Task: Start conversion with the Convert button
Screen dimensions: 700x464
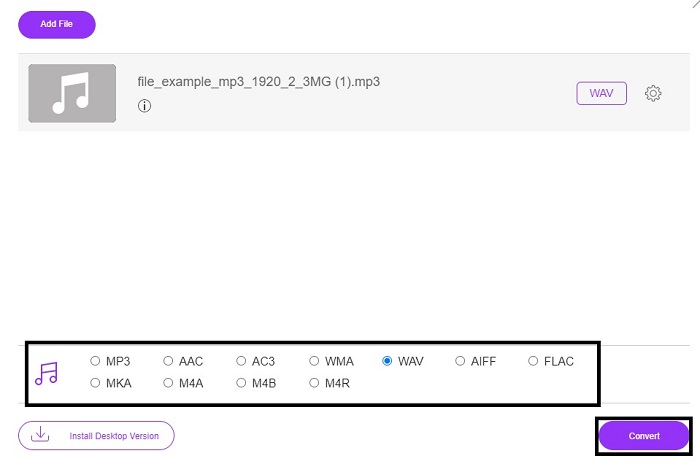Action: click(x=644, y=436)
